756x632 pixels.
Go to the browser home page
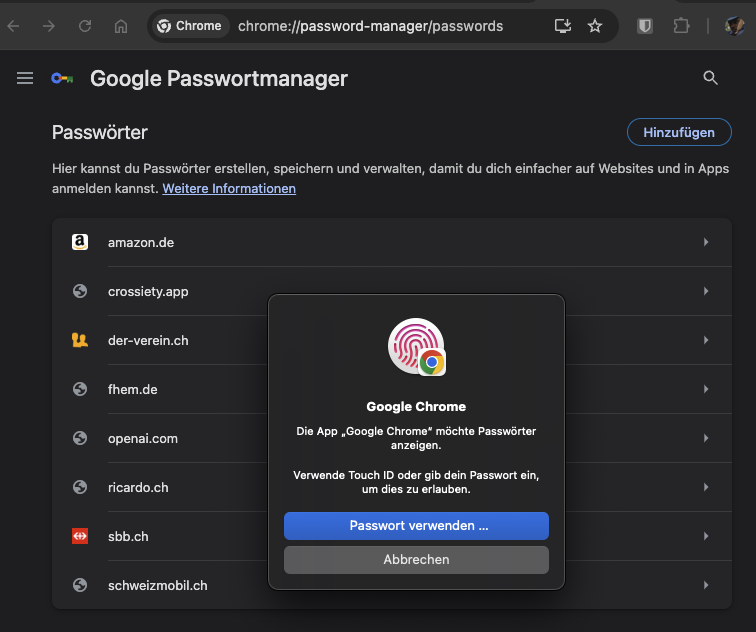(121, 26)
